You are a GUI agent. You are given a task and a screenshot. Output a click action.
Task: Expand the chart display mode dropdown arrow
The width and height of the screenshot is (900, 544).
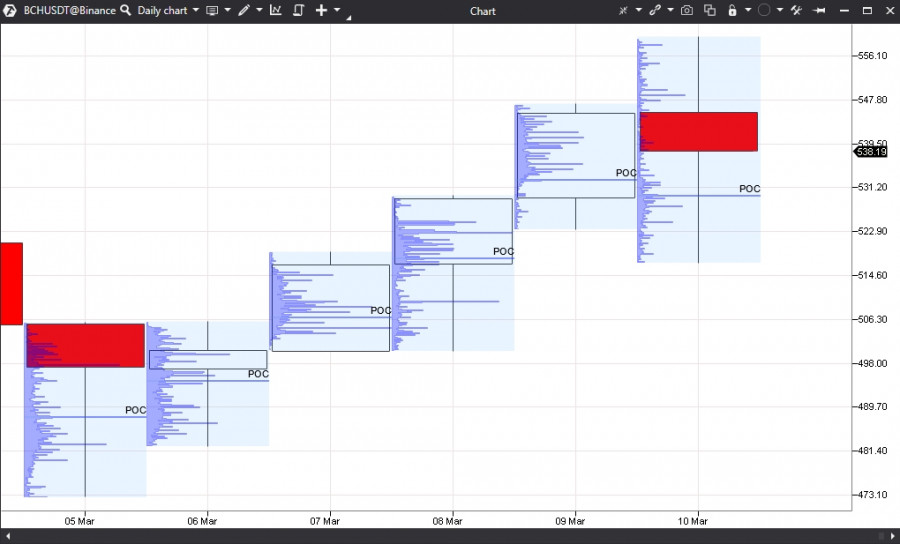(x=228, y=10)
